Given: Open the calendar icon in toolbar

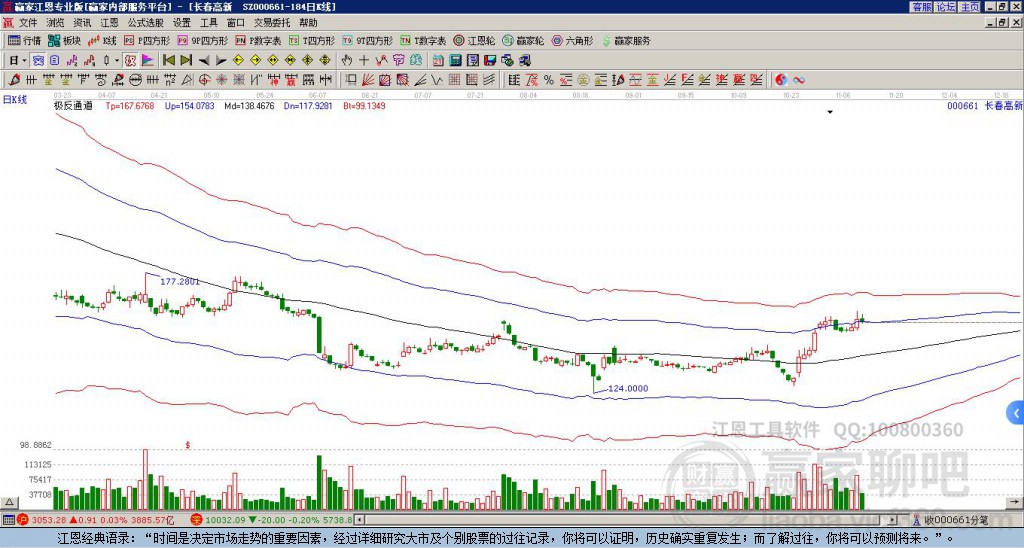Looking at the screenshot, I should (438, 61).
